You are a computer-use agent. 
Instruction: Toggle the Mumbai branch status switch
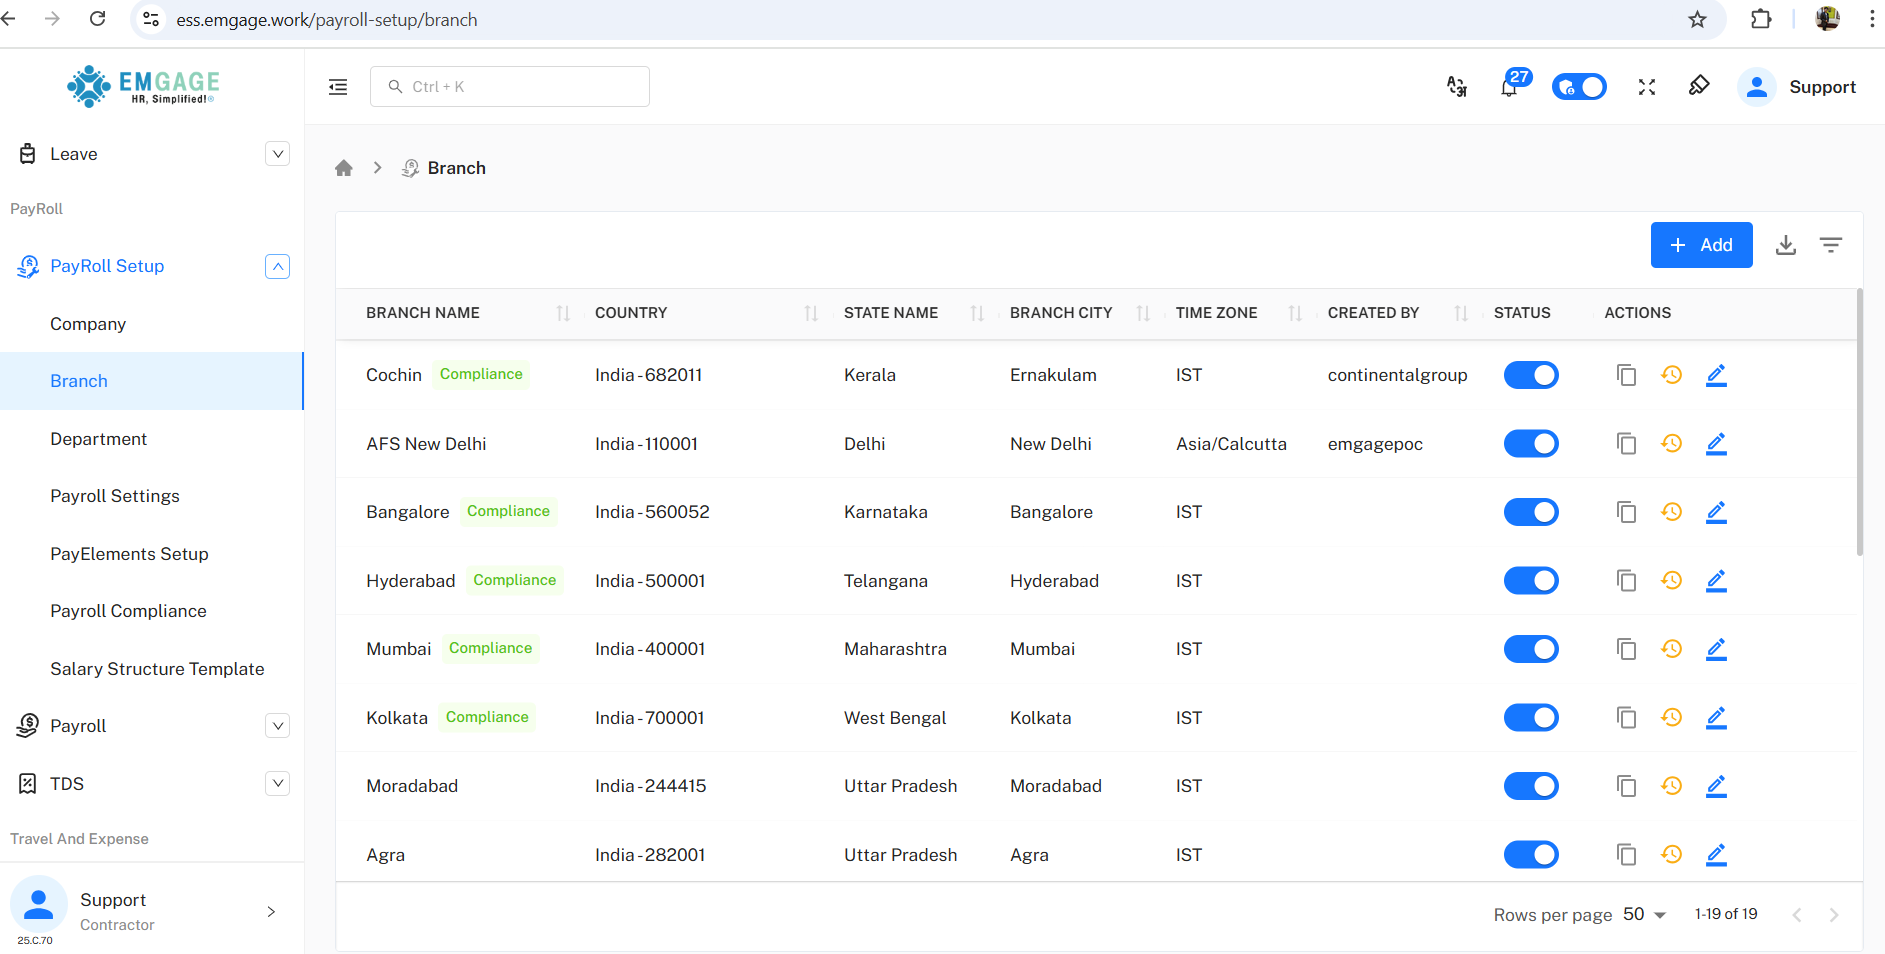pos(1530,649)
